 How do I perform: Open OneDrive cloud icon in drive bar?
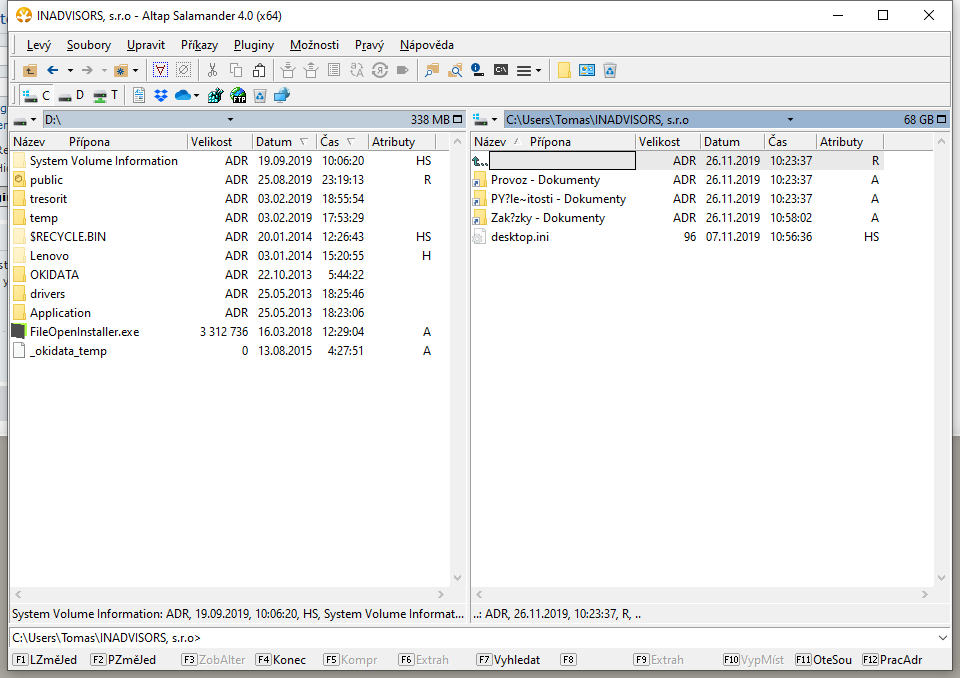(183, 96)
